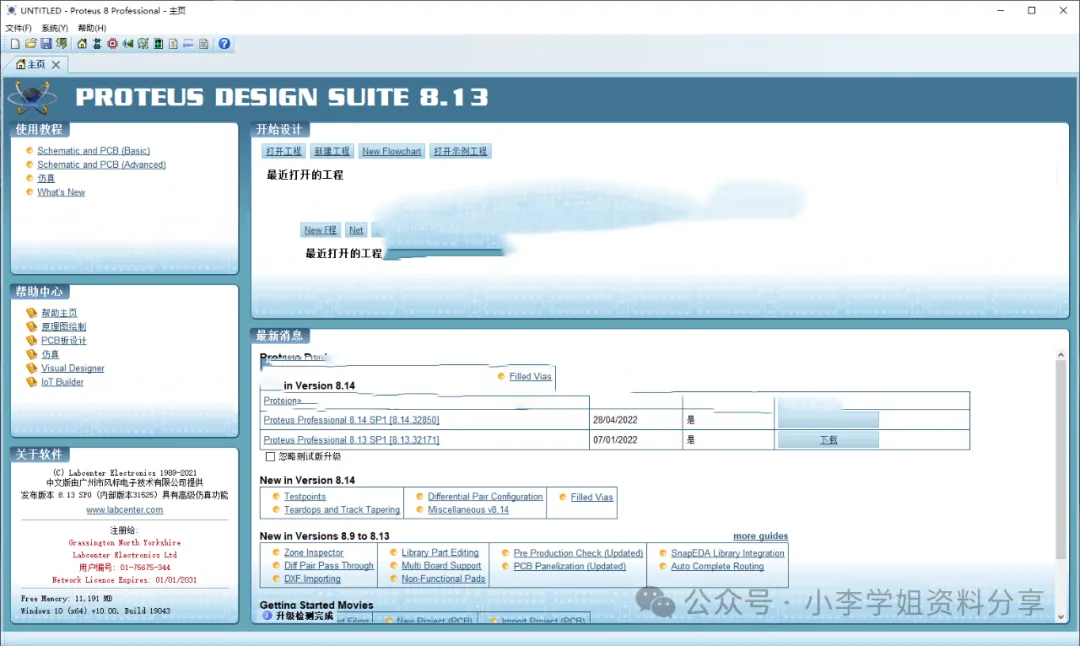Open the Non-Functional Pads link
Image resolution: width=1080 pixels, height=646 pixels.
[443, 579]
